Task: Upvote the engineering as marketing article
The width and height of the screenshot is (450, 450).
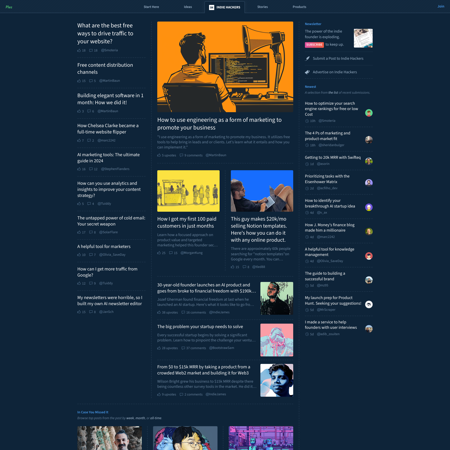Action: [159, 155]
